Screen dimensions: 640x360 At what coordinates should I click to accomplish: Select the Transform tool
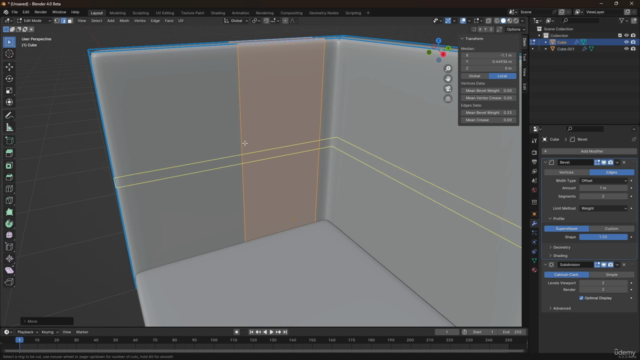click(9, 102)
